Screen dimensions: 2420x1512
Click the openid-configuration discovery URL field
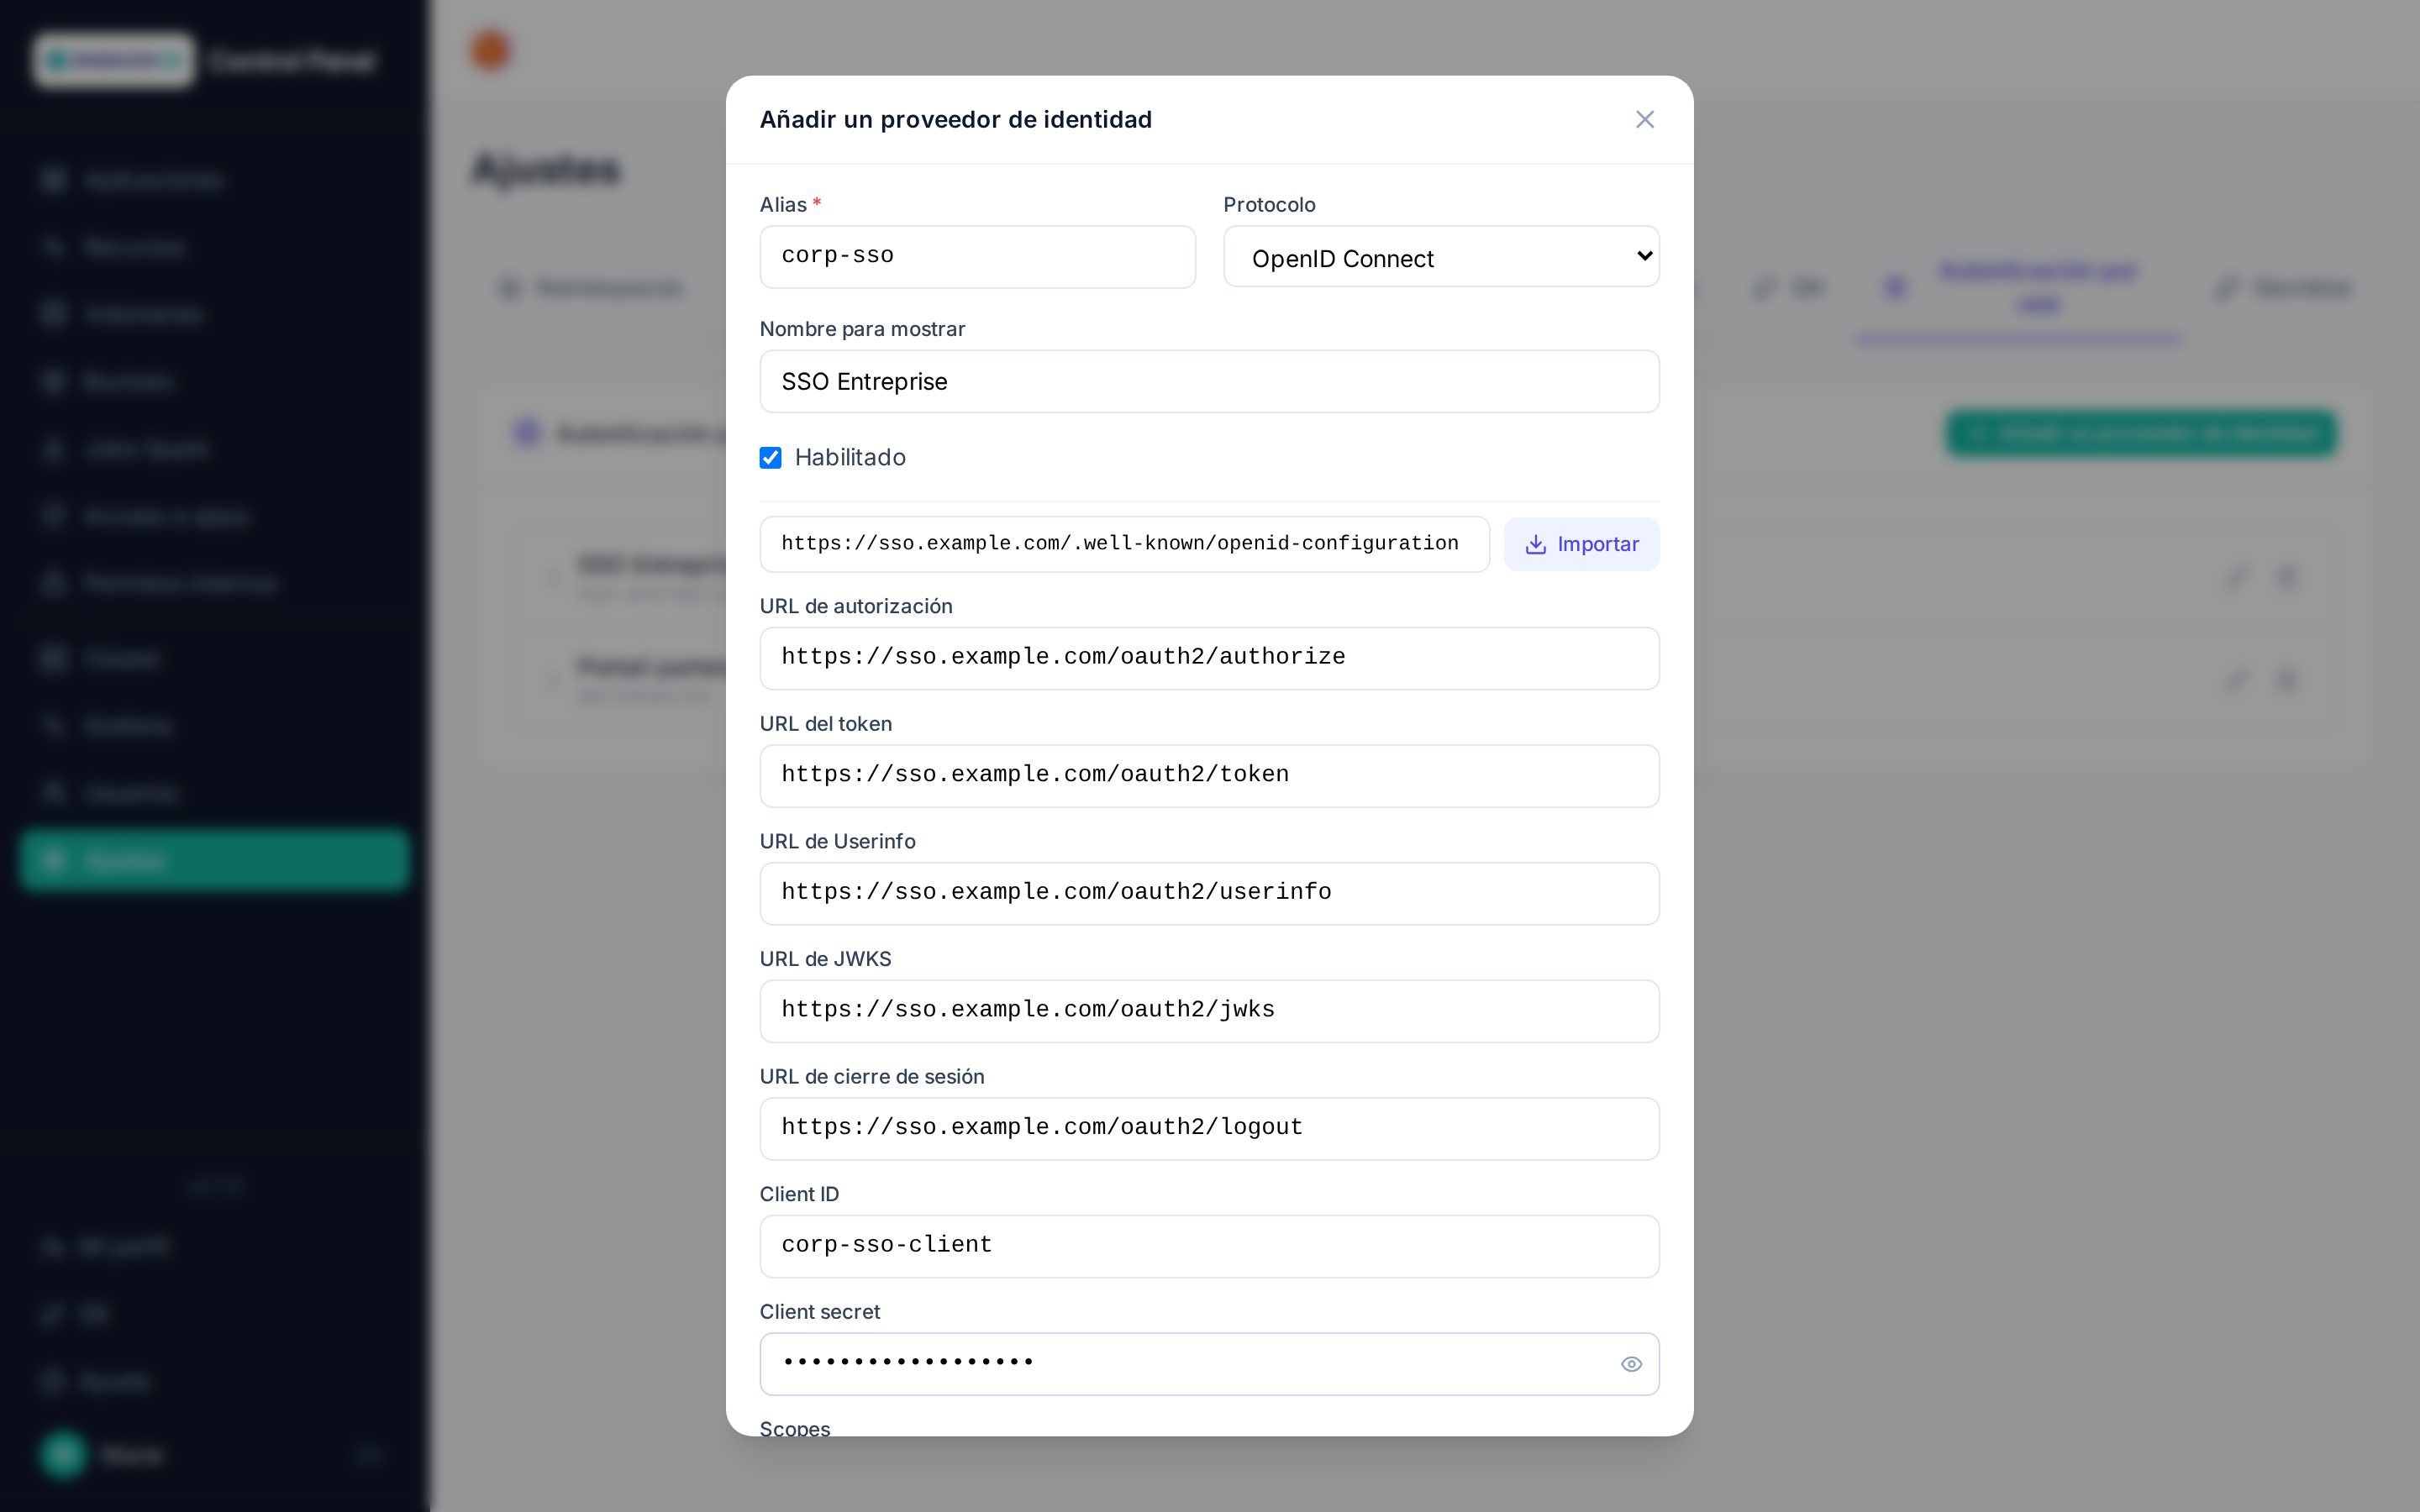1124,544
